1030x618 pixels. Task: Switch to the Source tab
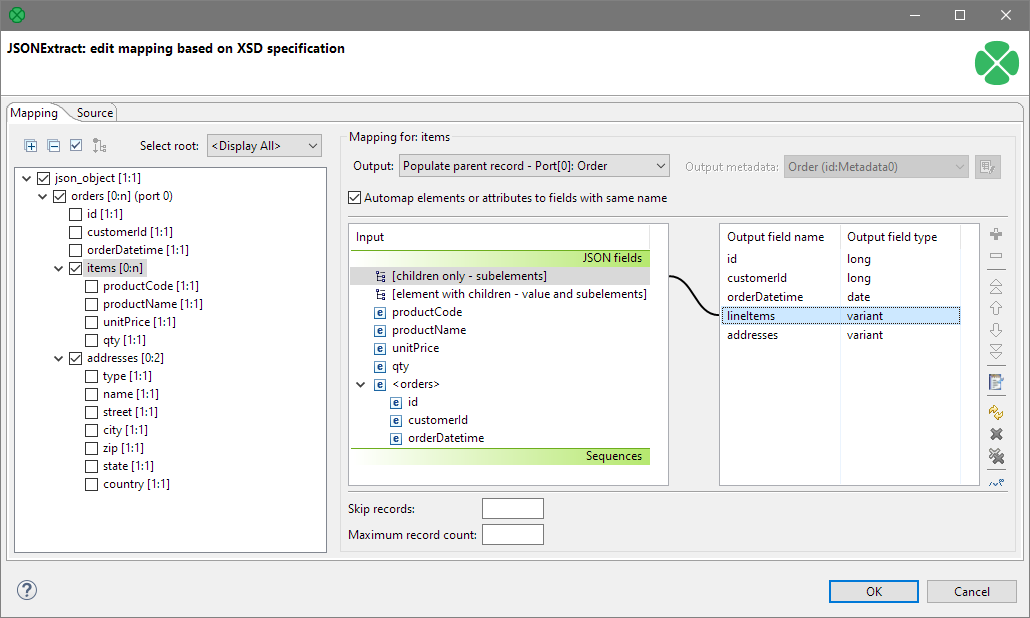(x=95, y=113)
